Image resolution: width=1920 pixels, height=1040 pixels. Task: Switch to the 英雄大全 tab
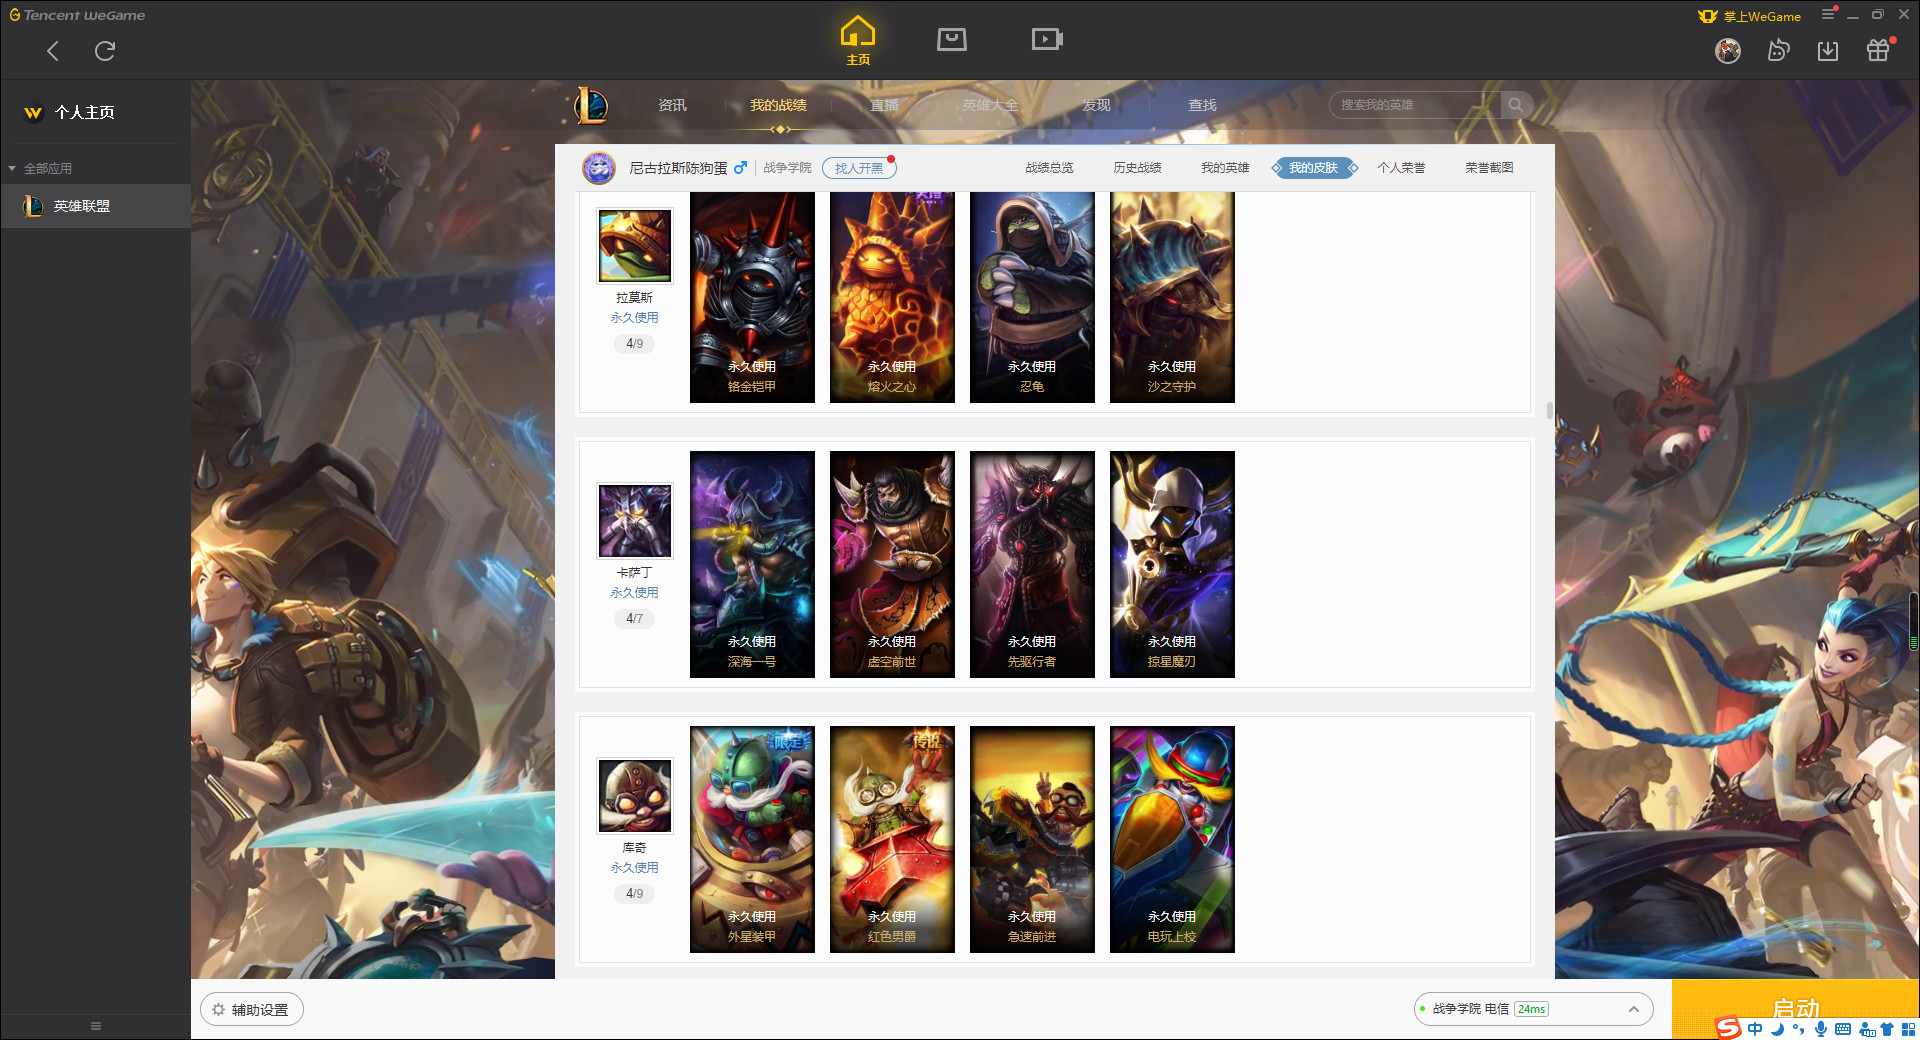[x=990, y=105]
